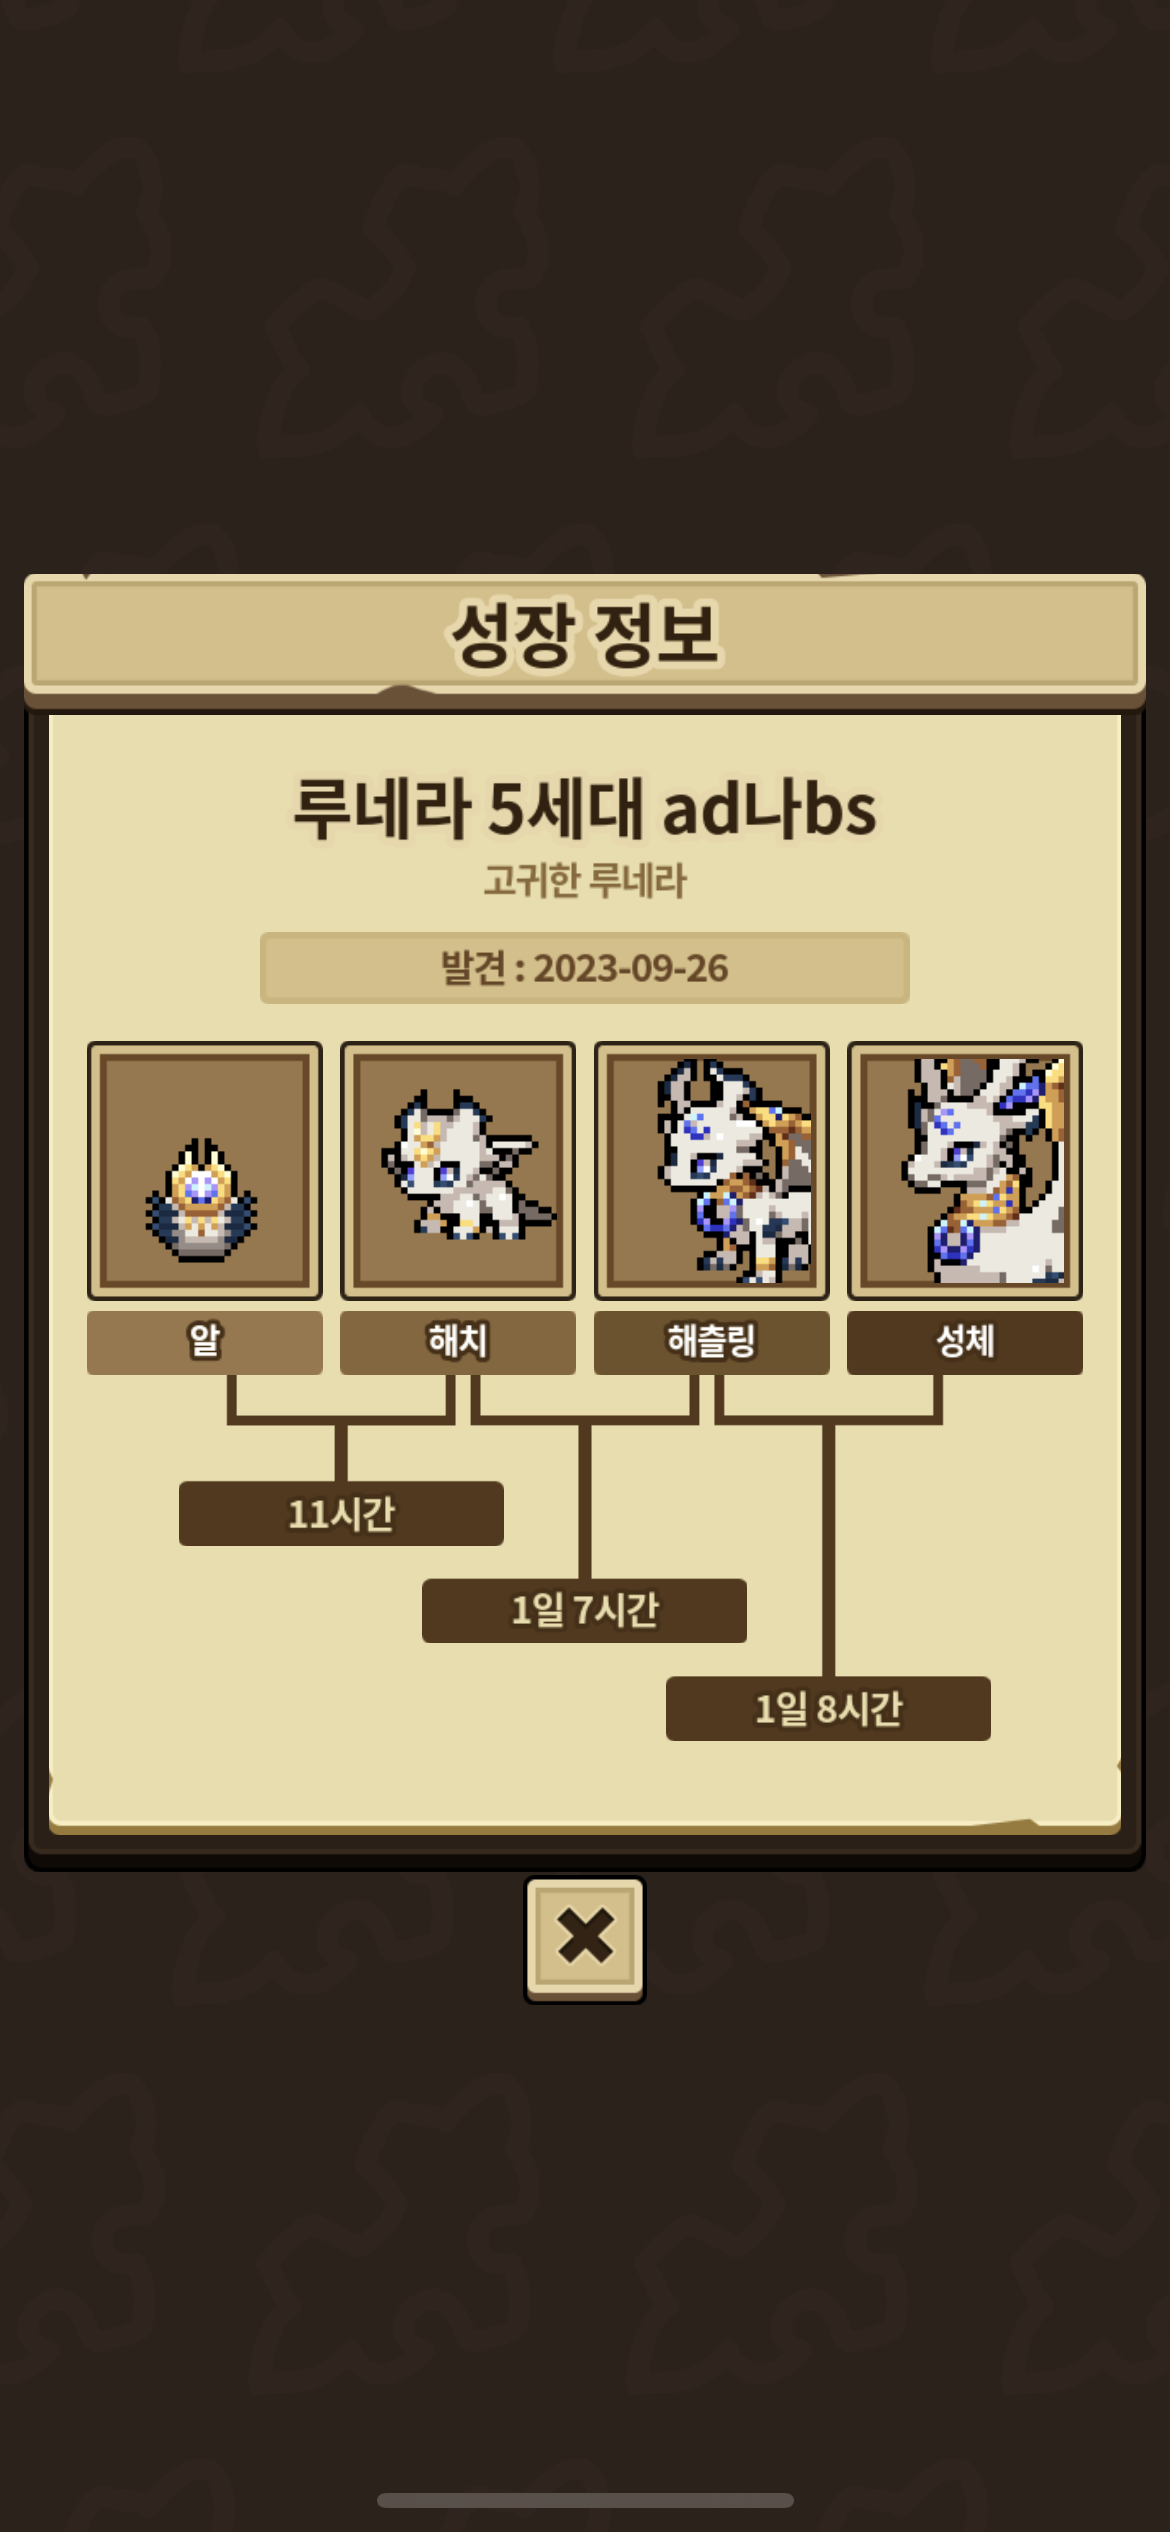
Task: Tap the 1일 7시간 growth time box
Action: point(584,1610)
